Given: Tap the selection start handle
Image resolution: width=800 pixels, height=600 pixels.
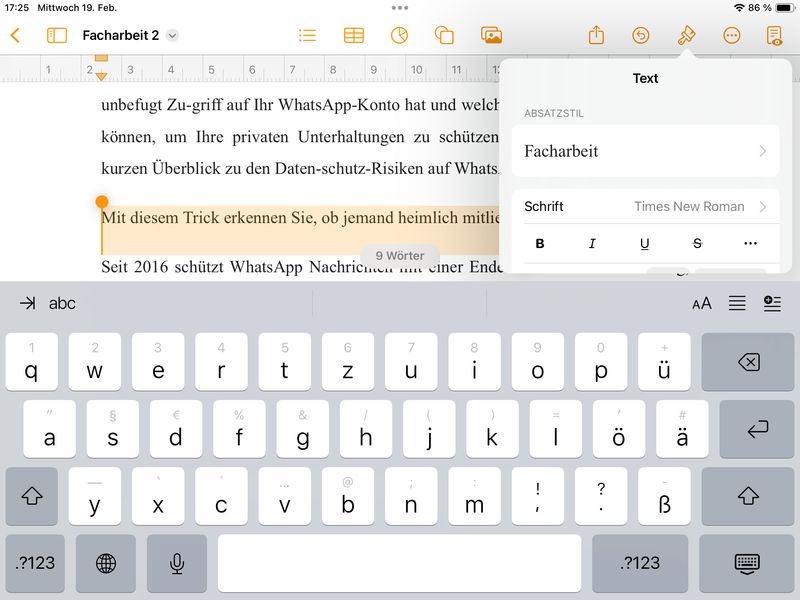Looking at the screenshot, I should pyautogui.click(x=102, y=203).
